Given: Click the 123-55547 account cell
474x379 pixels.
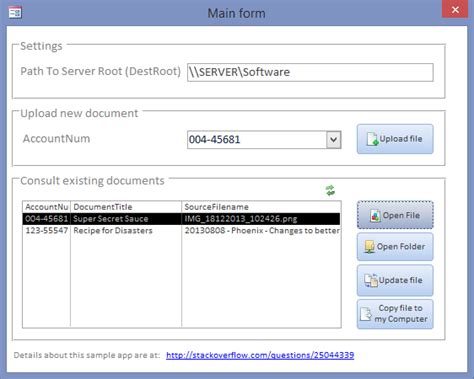Looking at the screenshot, I should tap(47, 231).
